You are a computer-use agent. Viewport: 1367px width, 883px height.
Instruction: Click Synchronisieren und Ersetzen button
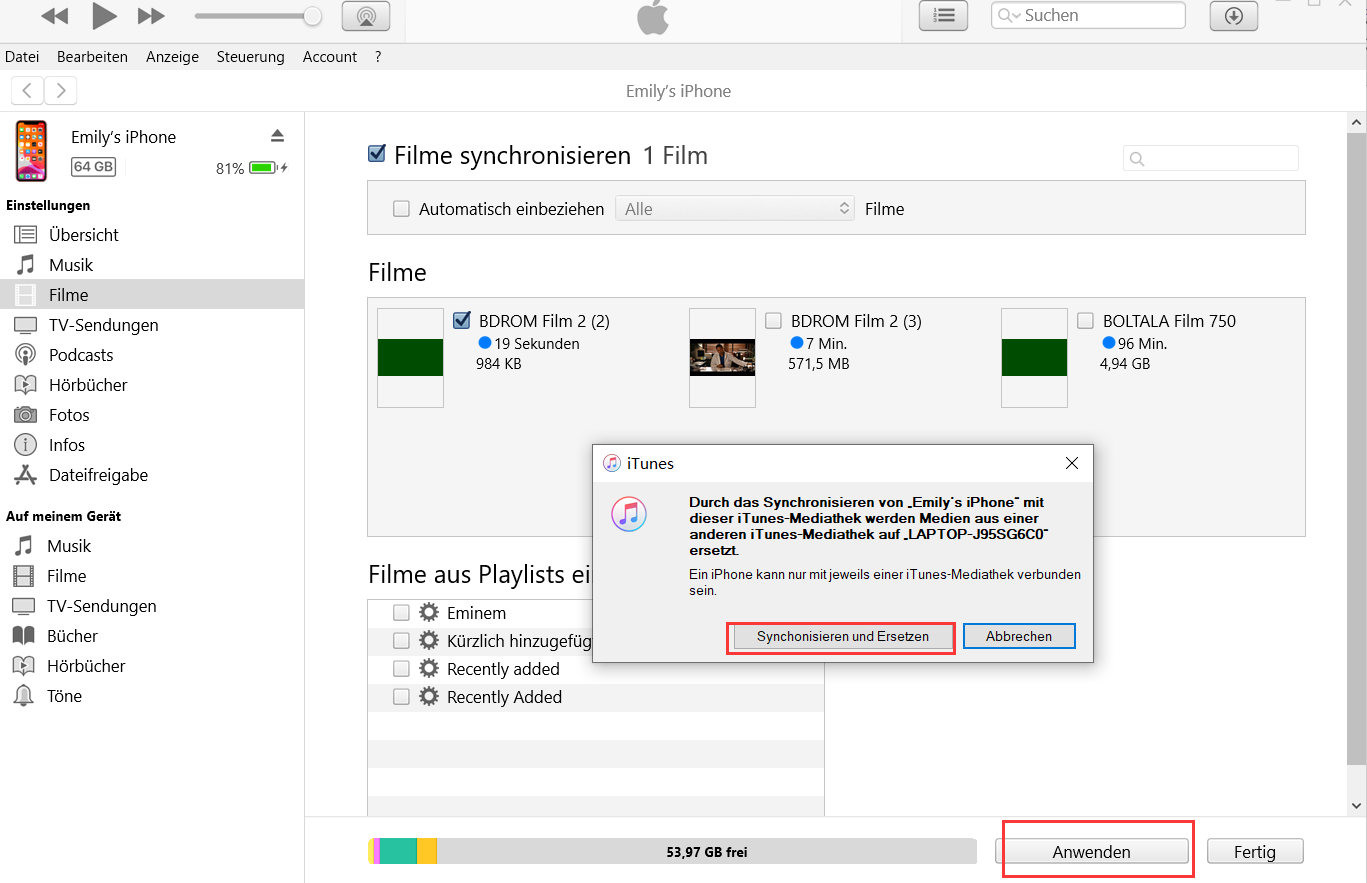[x=843, y=636]
